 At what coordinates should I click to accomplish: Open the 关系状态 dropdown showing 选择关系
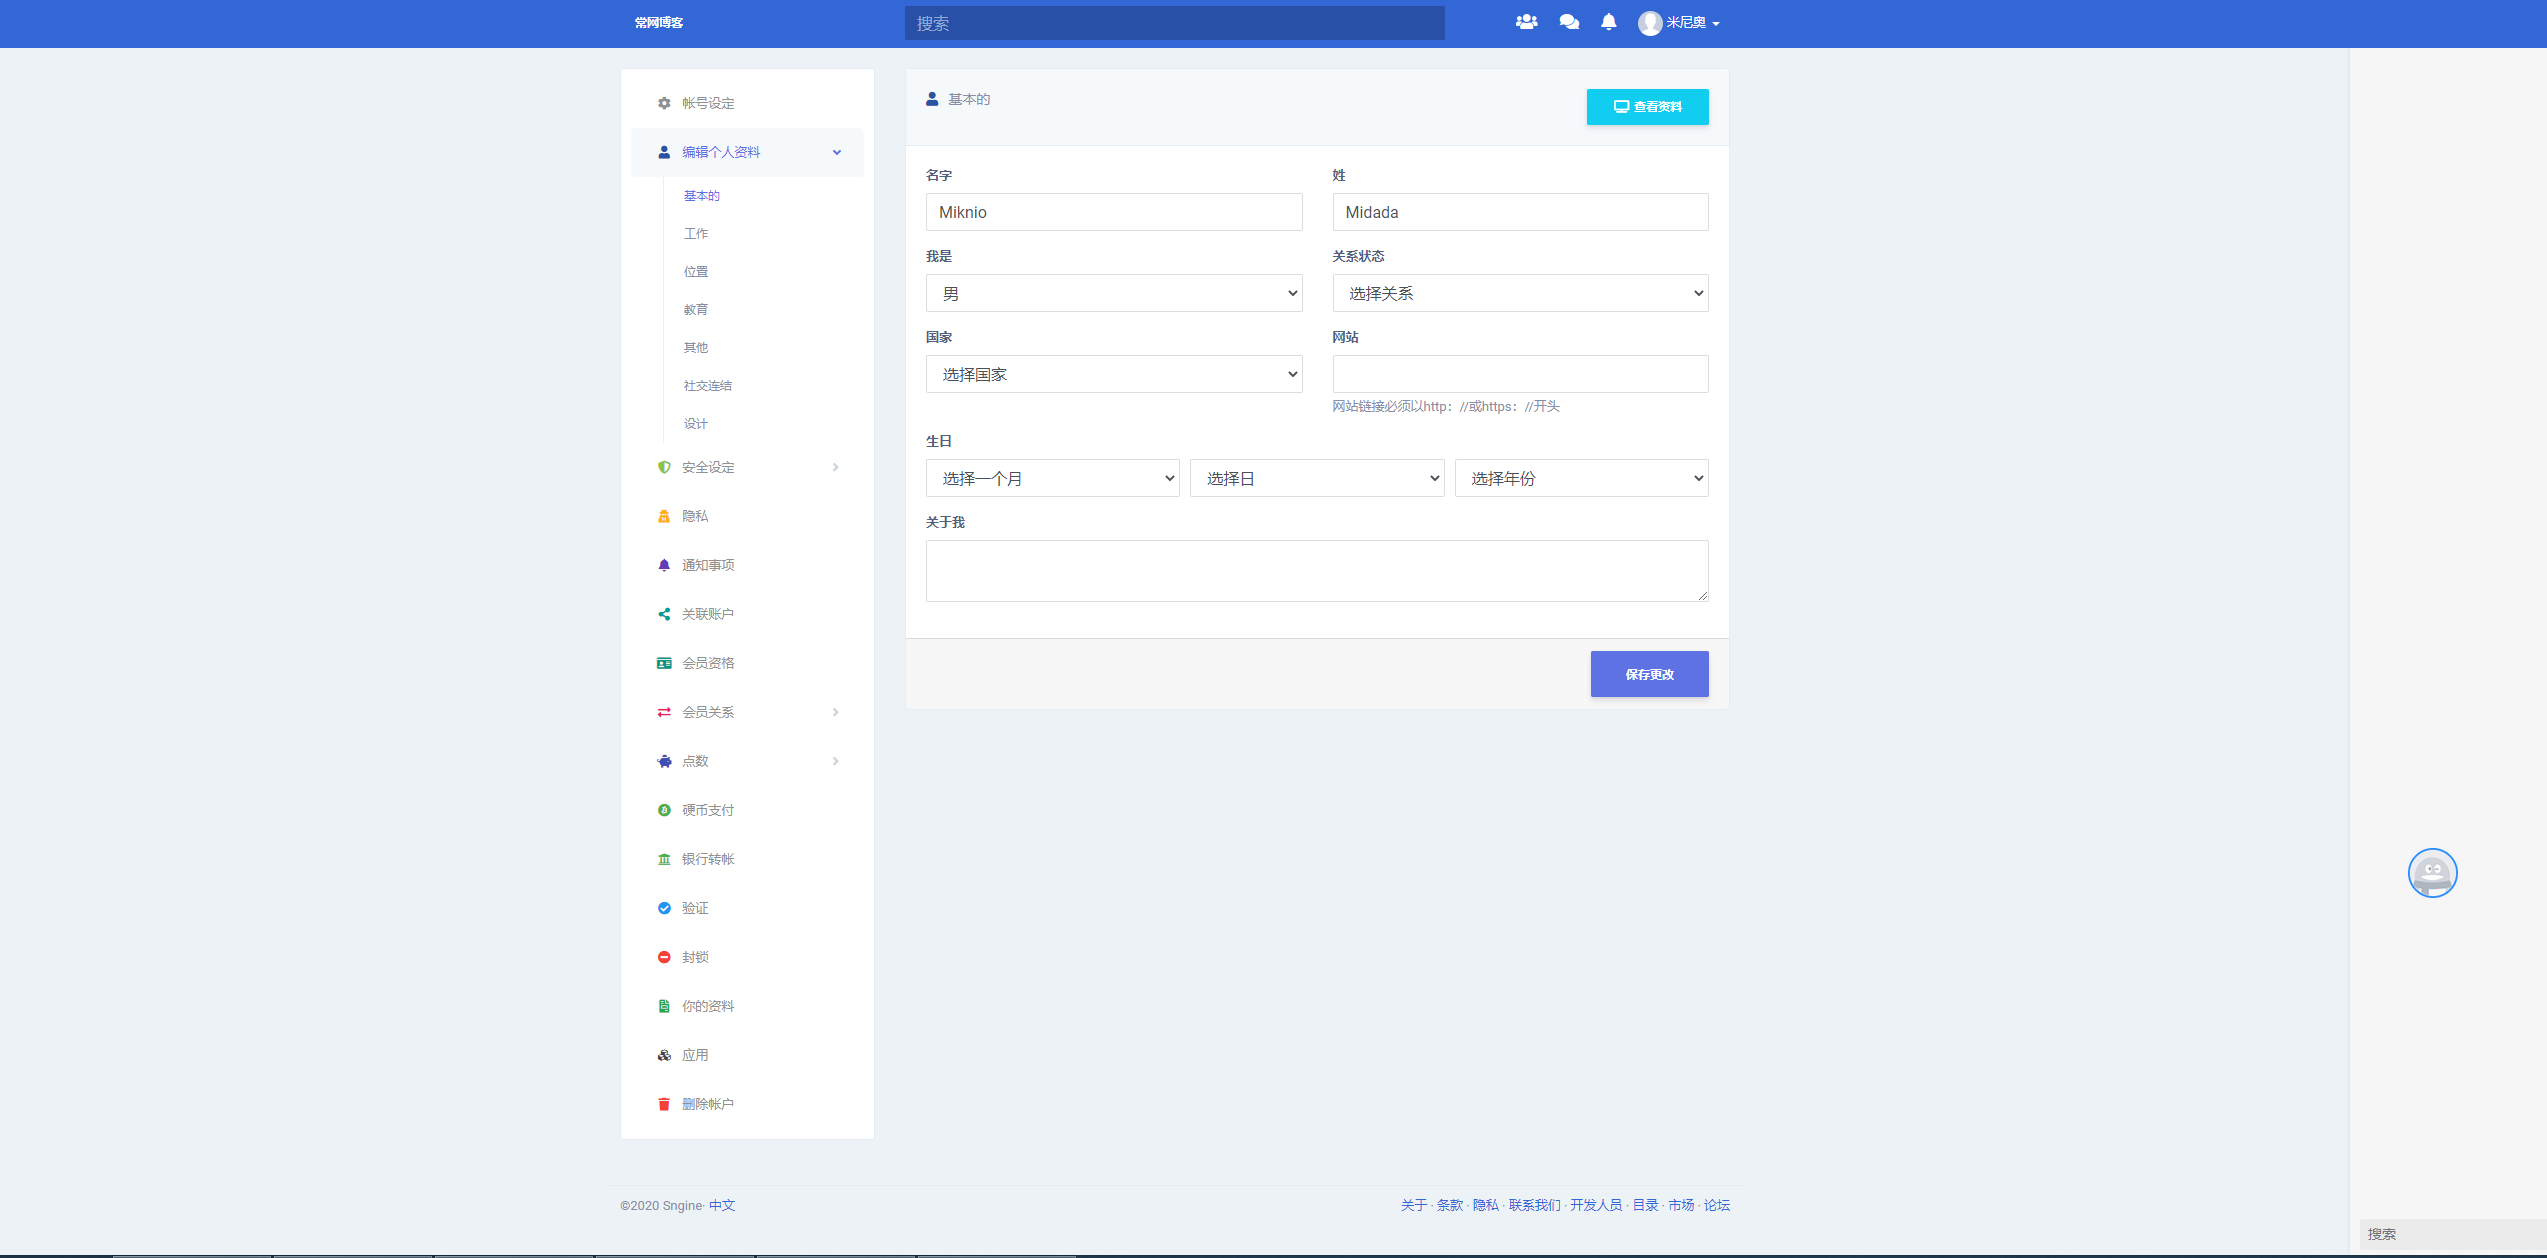1519,292
